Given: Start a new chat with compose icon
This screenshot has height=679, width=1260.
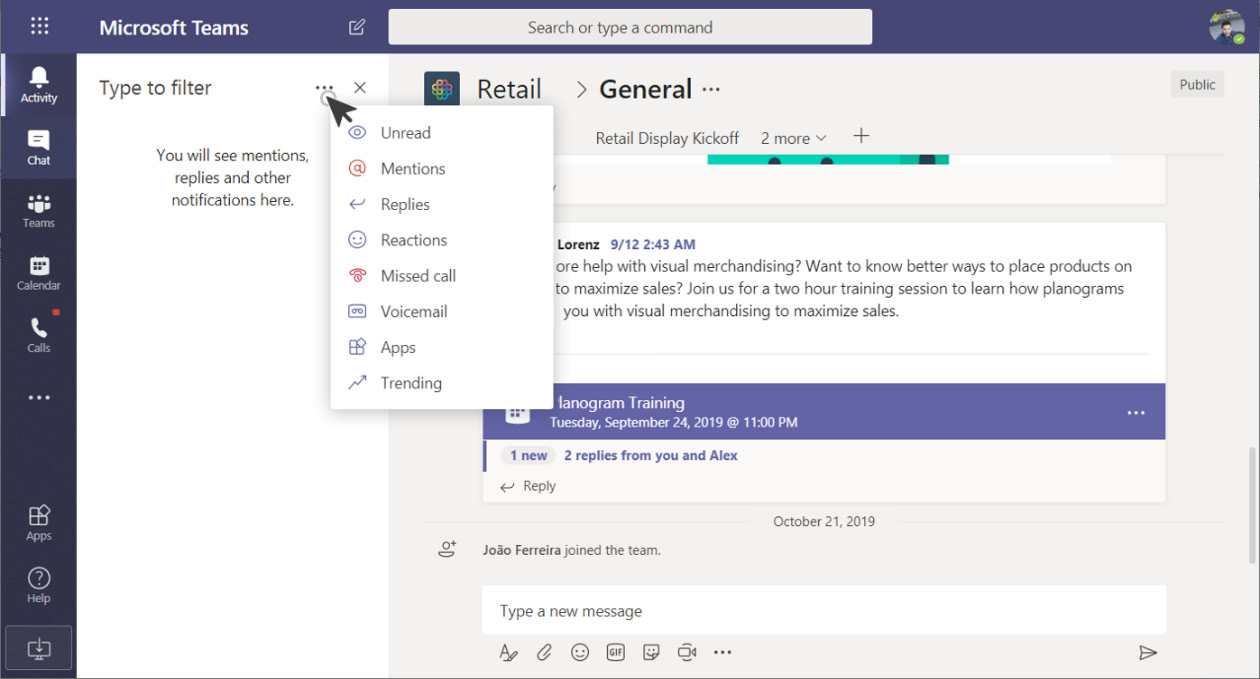Looking at the screenshot, I should (x=357, y=27).
